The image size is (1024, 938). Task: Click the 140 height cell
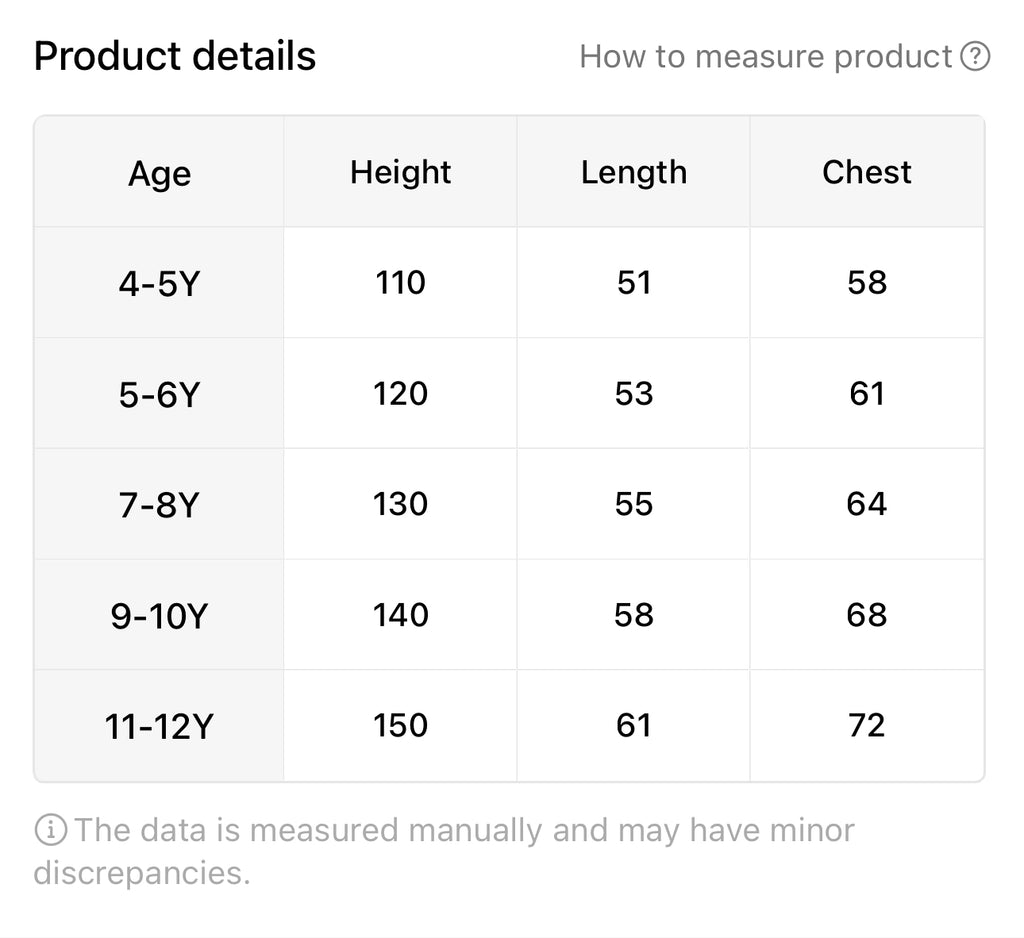pos(400,615)
